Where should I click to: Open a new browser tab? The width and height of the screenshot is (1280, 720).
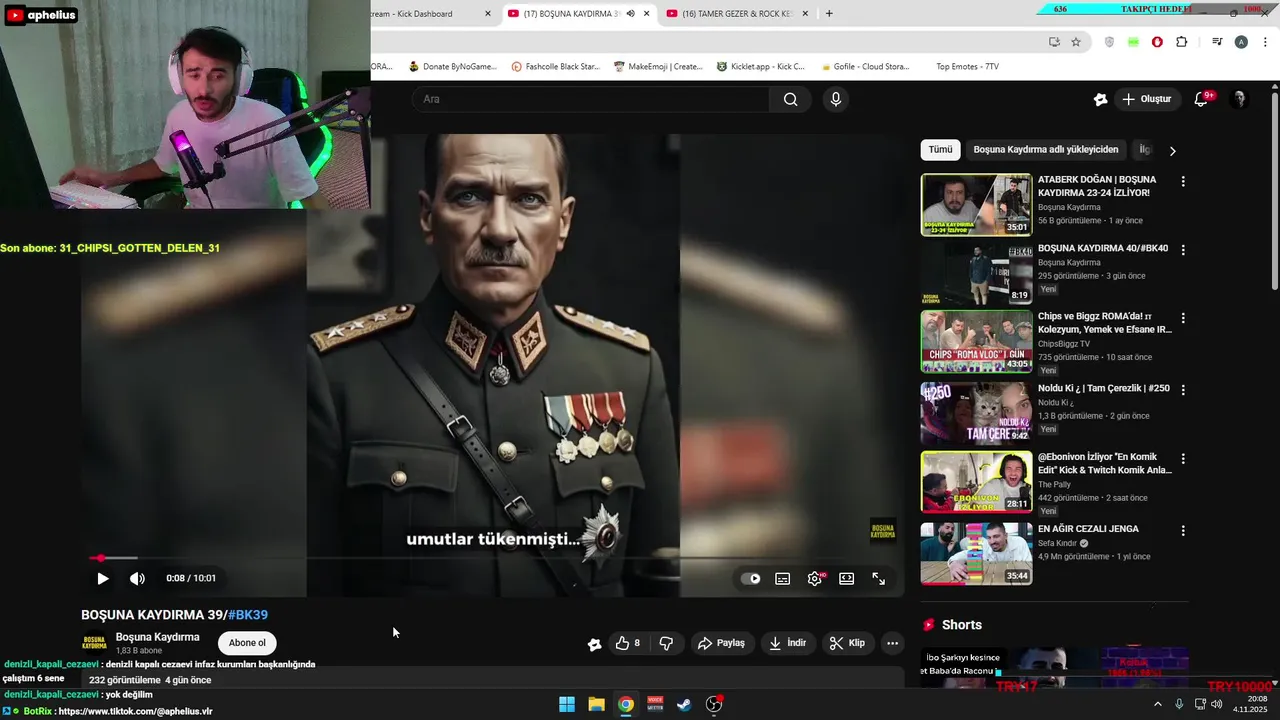tap(829, 14)
